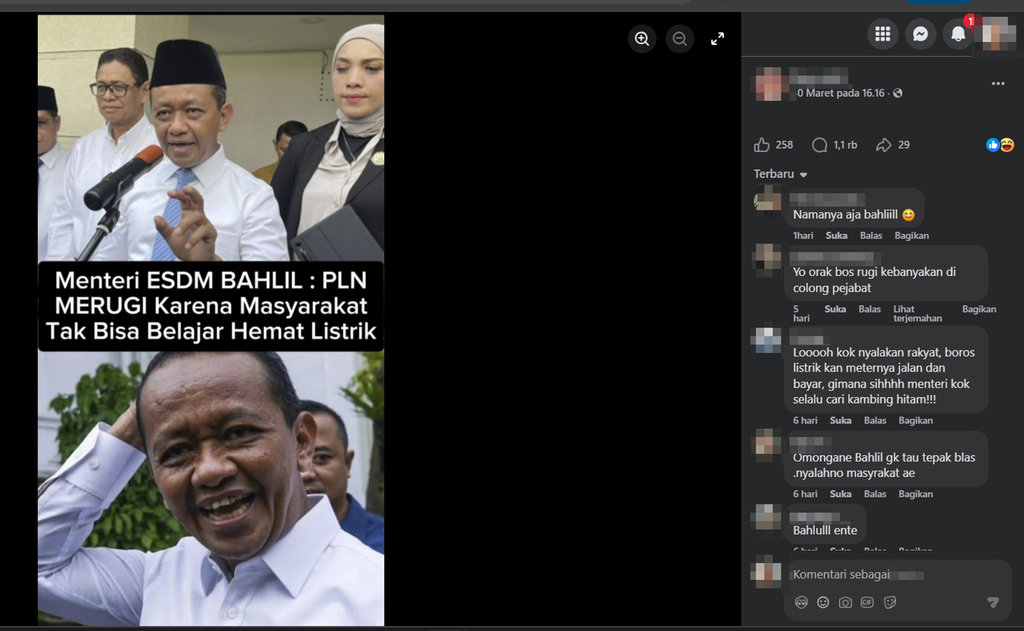This screenshot has width=1024, height=631.
Task: Open the account profile menu
Action: tap(998, 34)
